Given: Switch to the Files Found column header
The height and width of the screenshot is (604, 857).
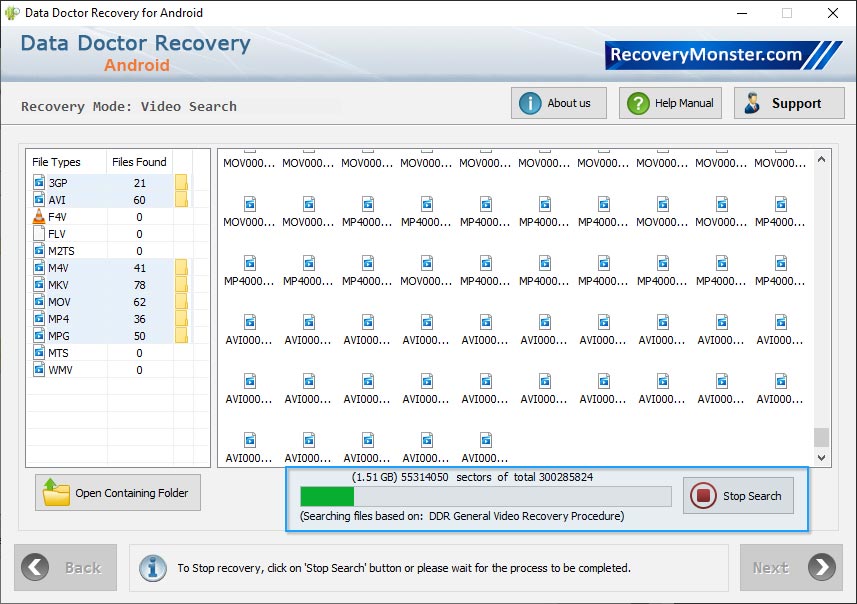Looking at the screenshot, I should point(140,161).
